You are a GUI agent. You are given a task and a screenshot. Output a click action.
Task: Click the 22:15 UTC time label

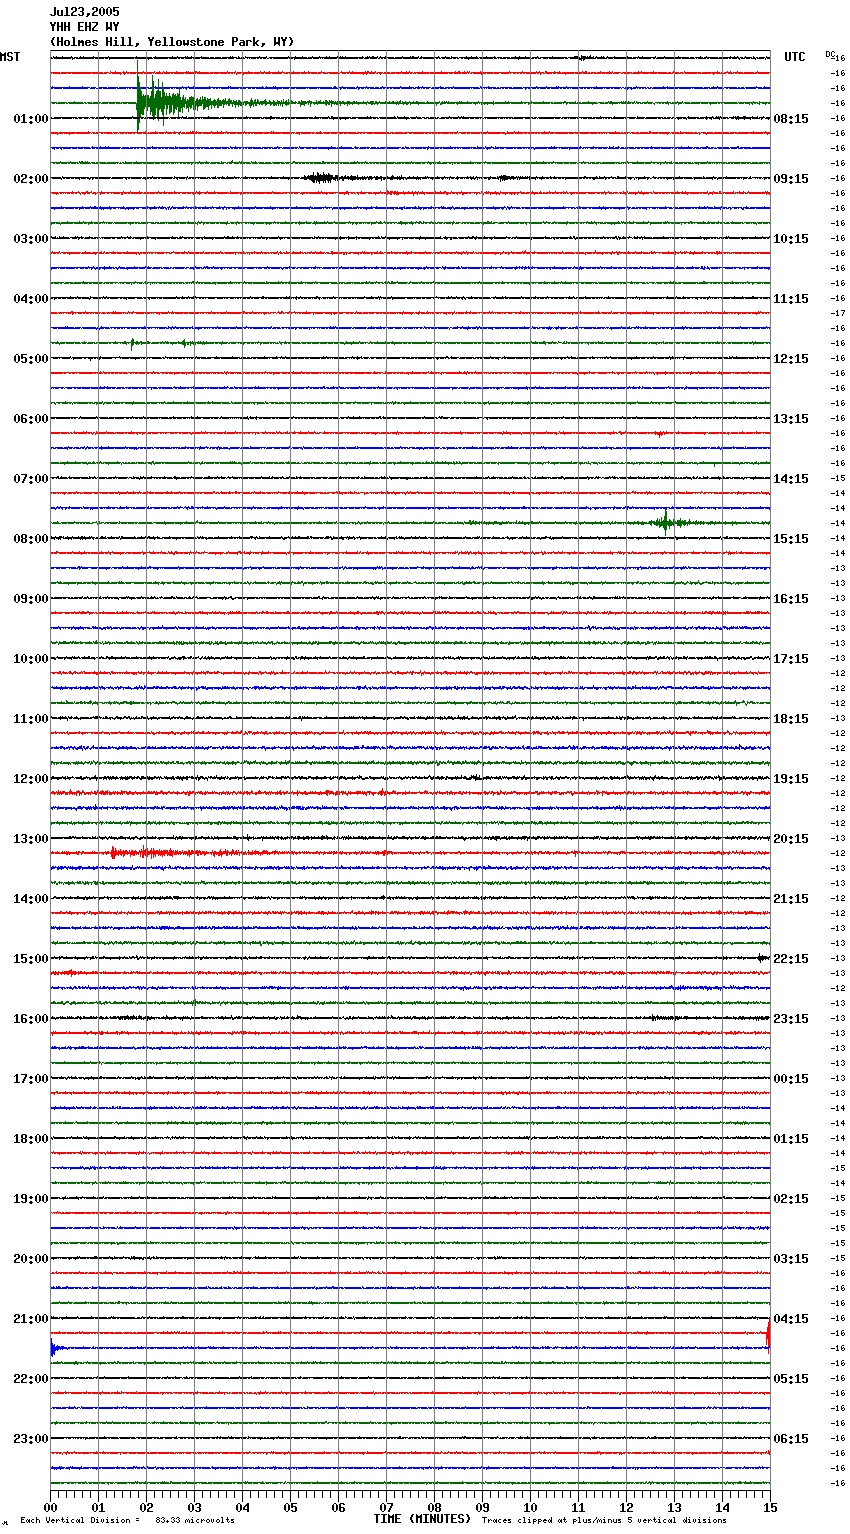click(791, 959)
